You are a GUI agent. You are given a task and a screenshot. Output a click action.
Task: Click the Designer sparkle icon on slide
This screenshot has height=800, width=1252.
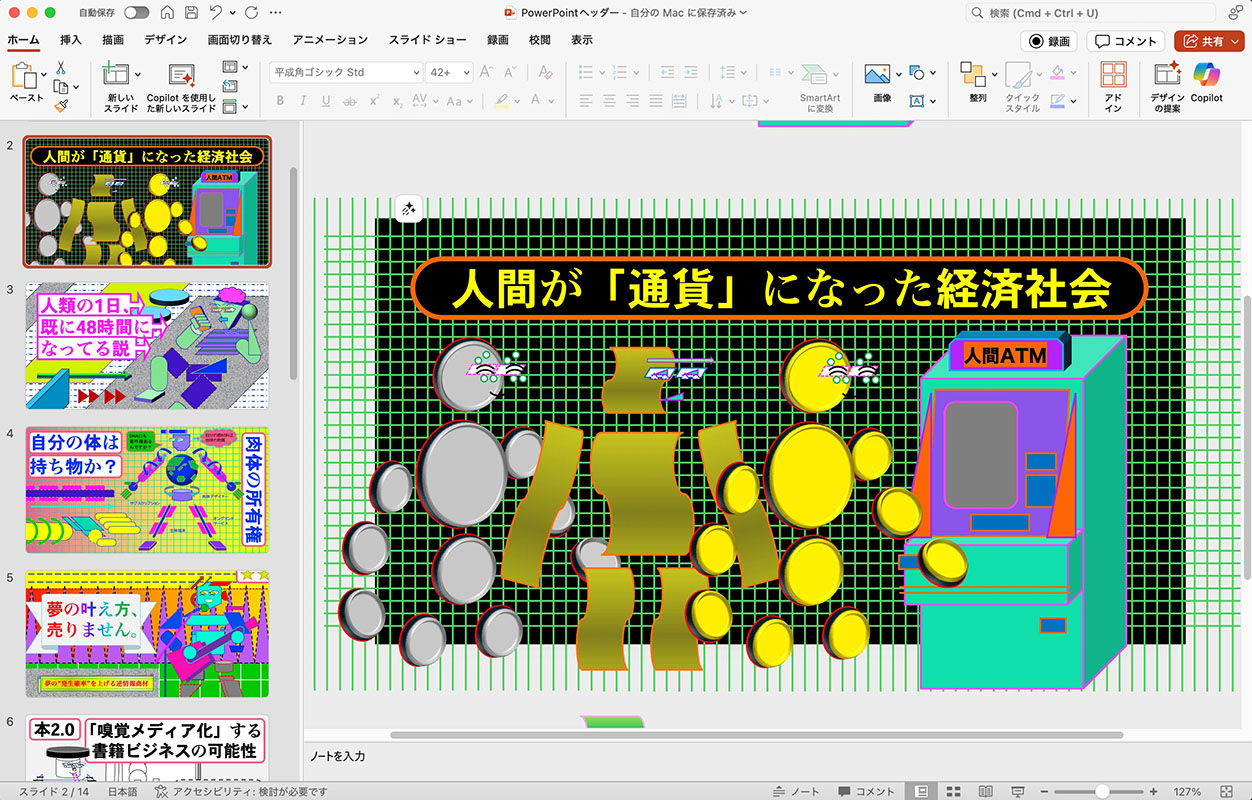pyautogui.click(x=409, y=209)
